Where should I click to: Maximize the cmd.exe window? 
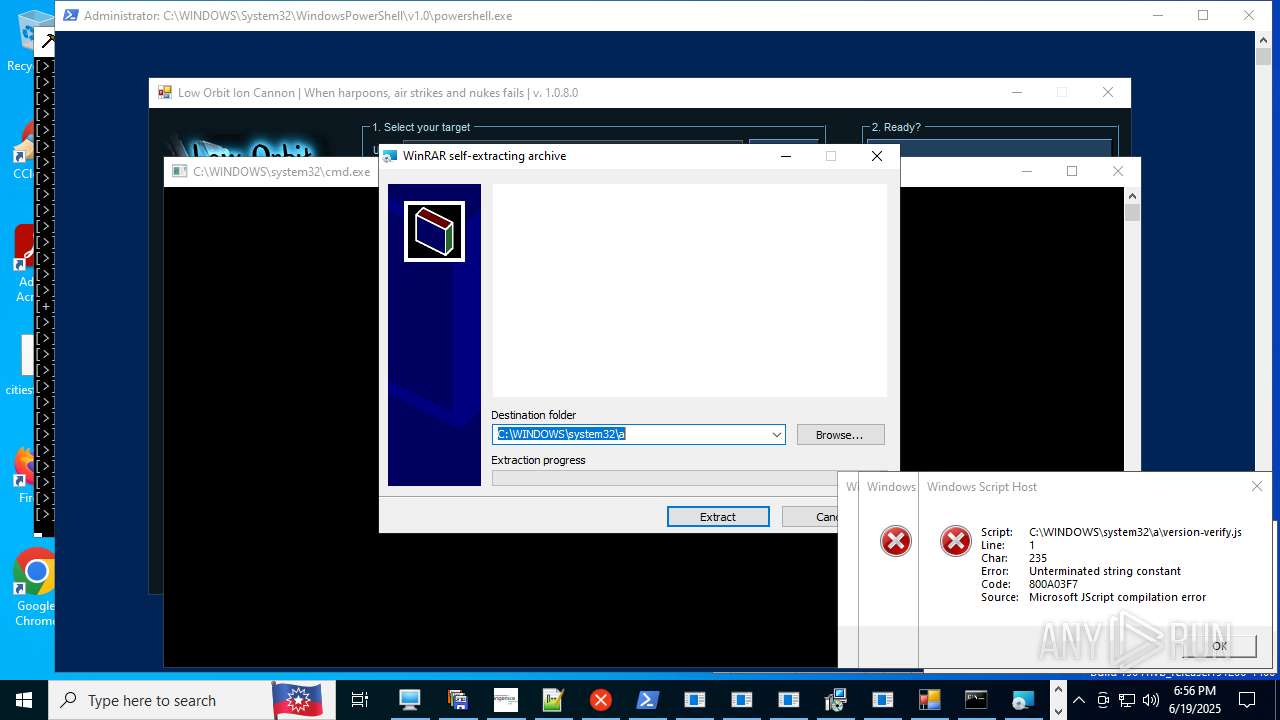1072,171
